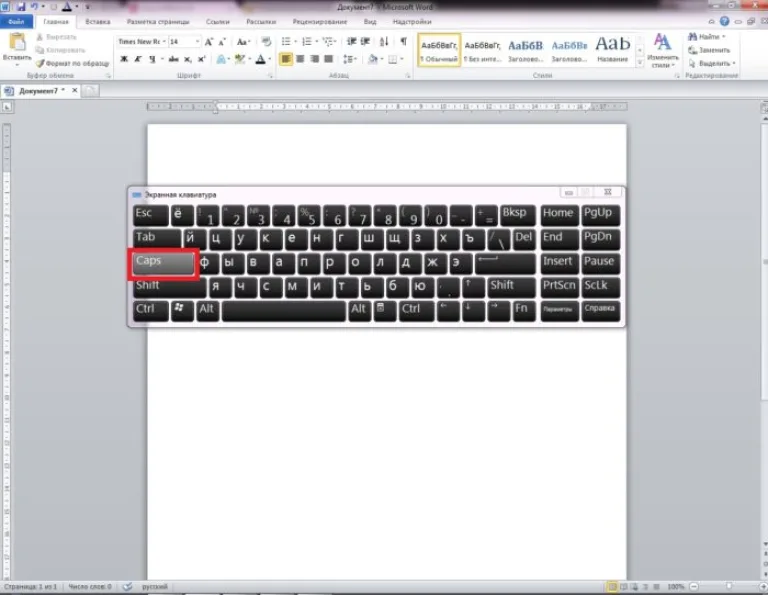Click the русский language status bar indicator
The image size is (768, 595).
point(155,586)
